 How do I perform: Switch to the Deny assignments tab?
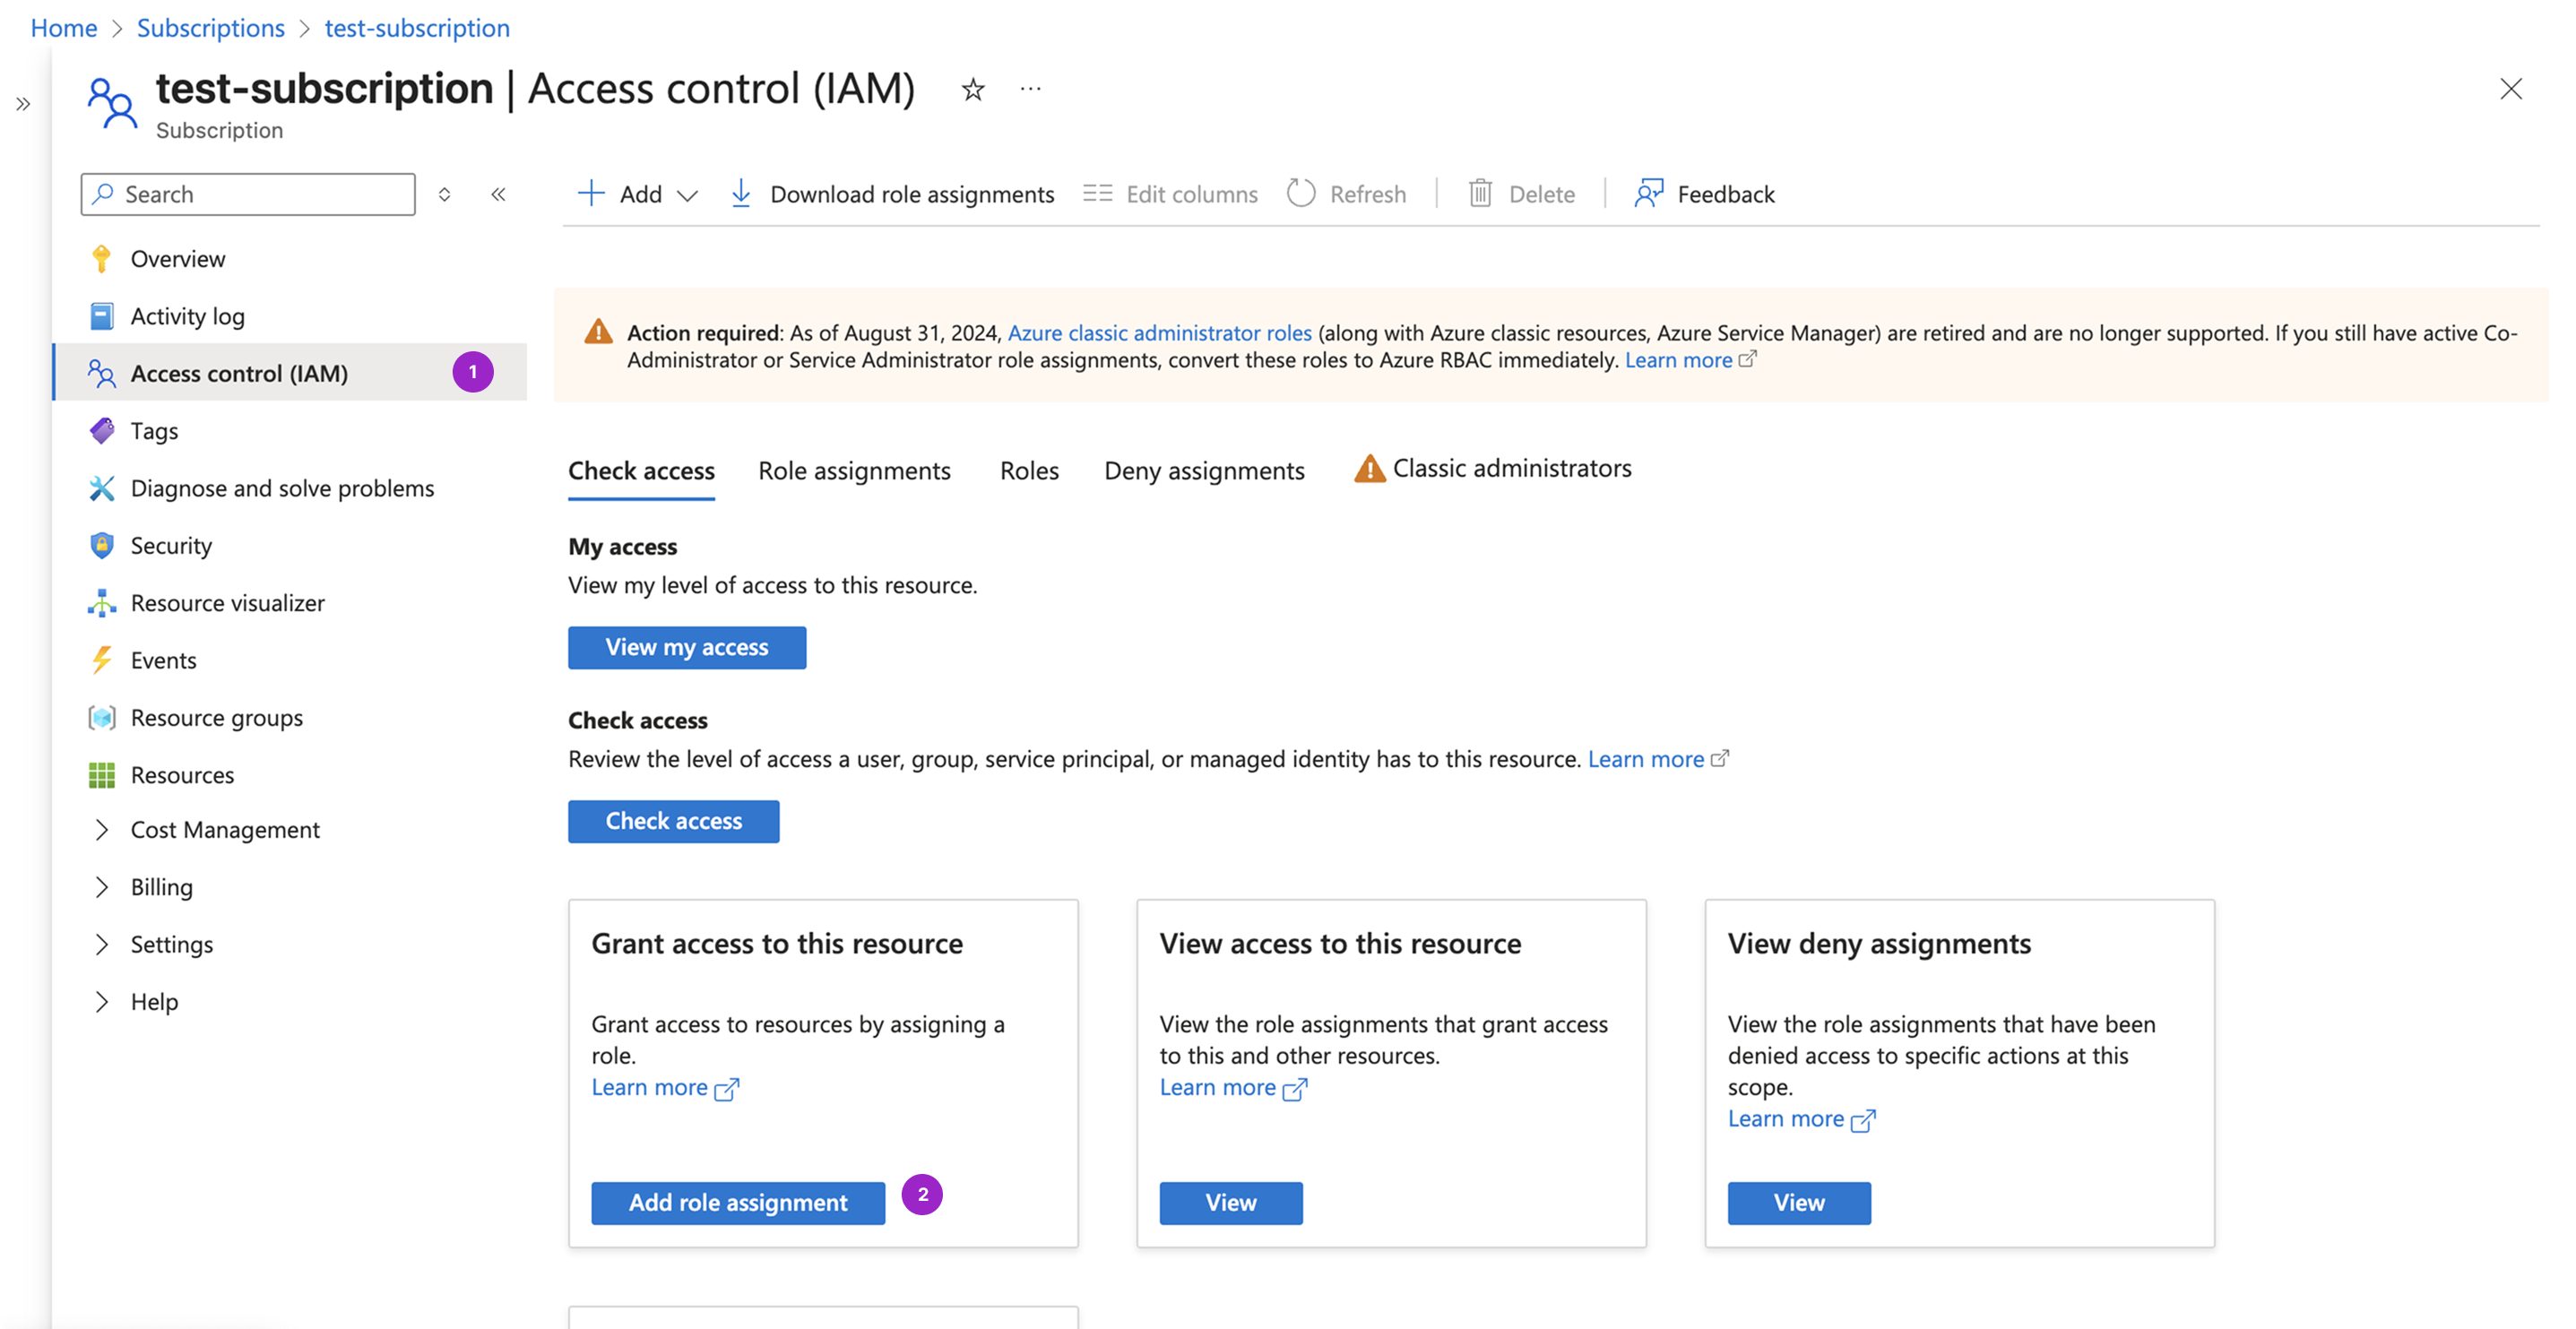tap(1204, 470)
